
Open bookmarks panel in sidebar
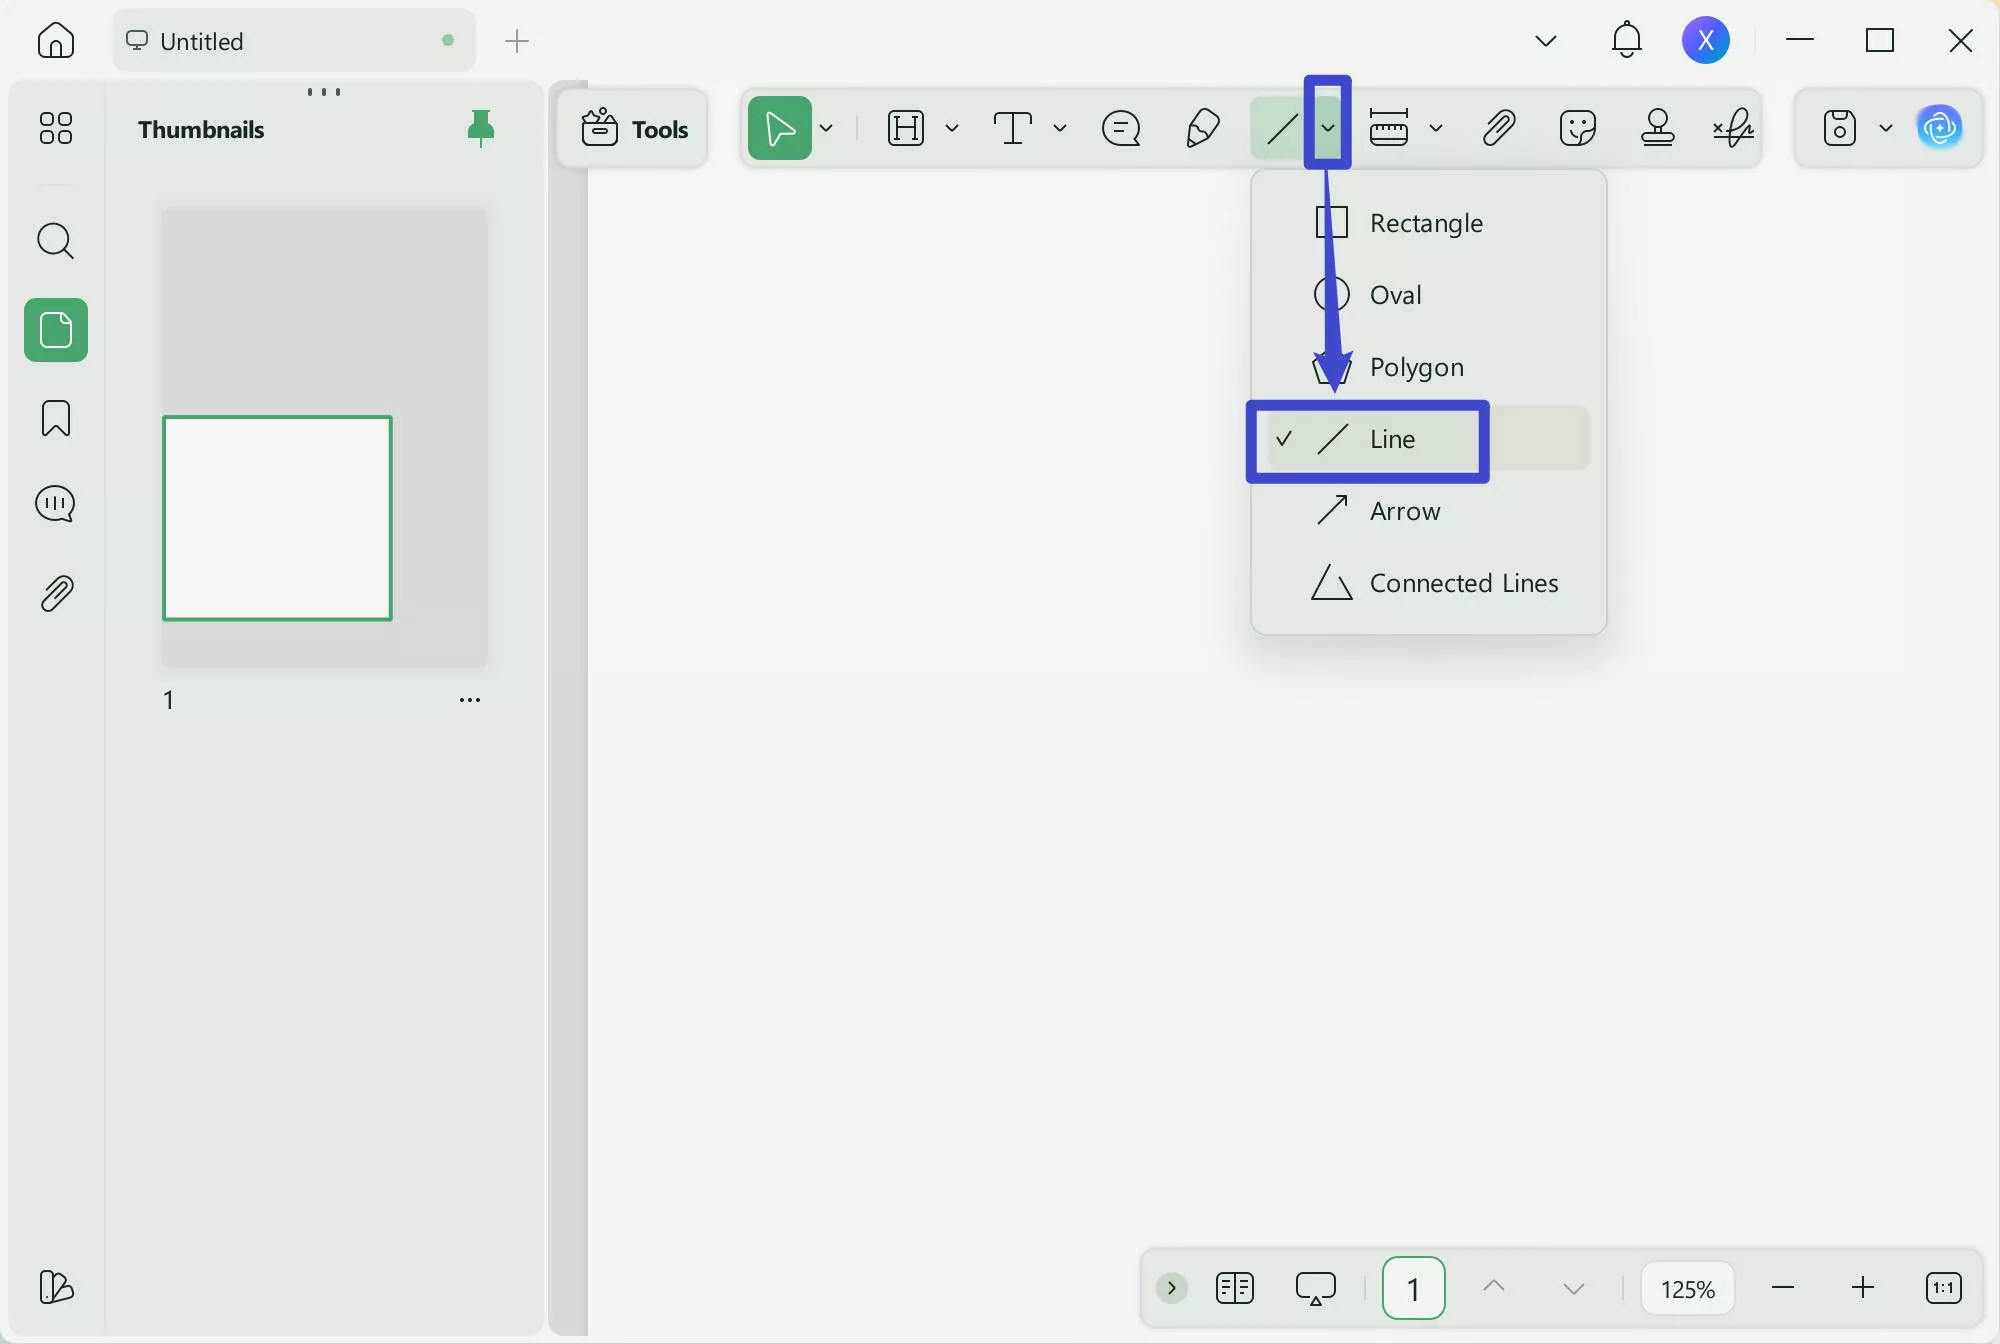(56, 418)
